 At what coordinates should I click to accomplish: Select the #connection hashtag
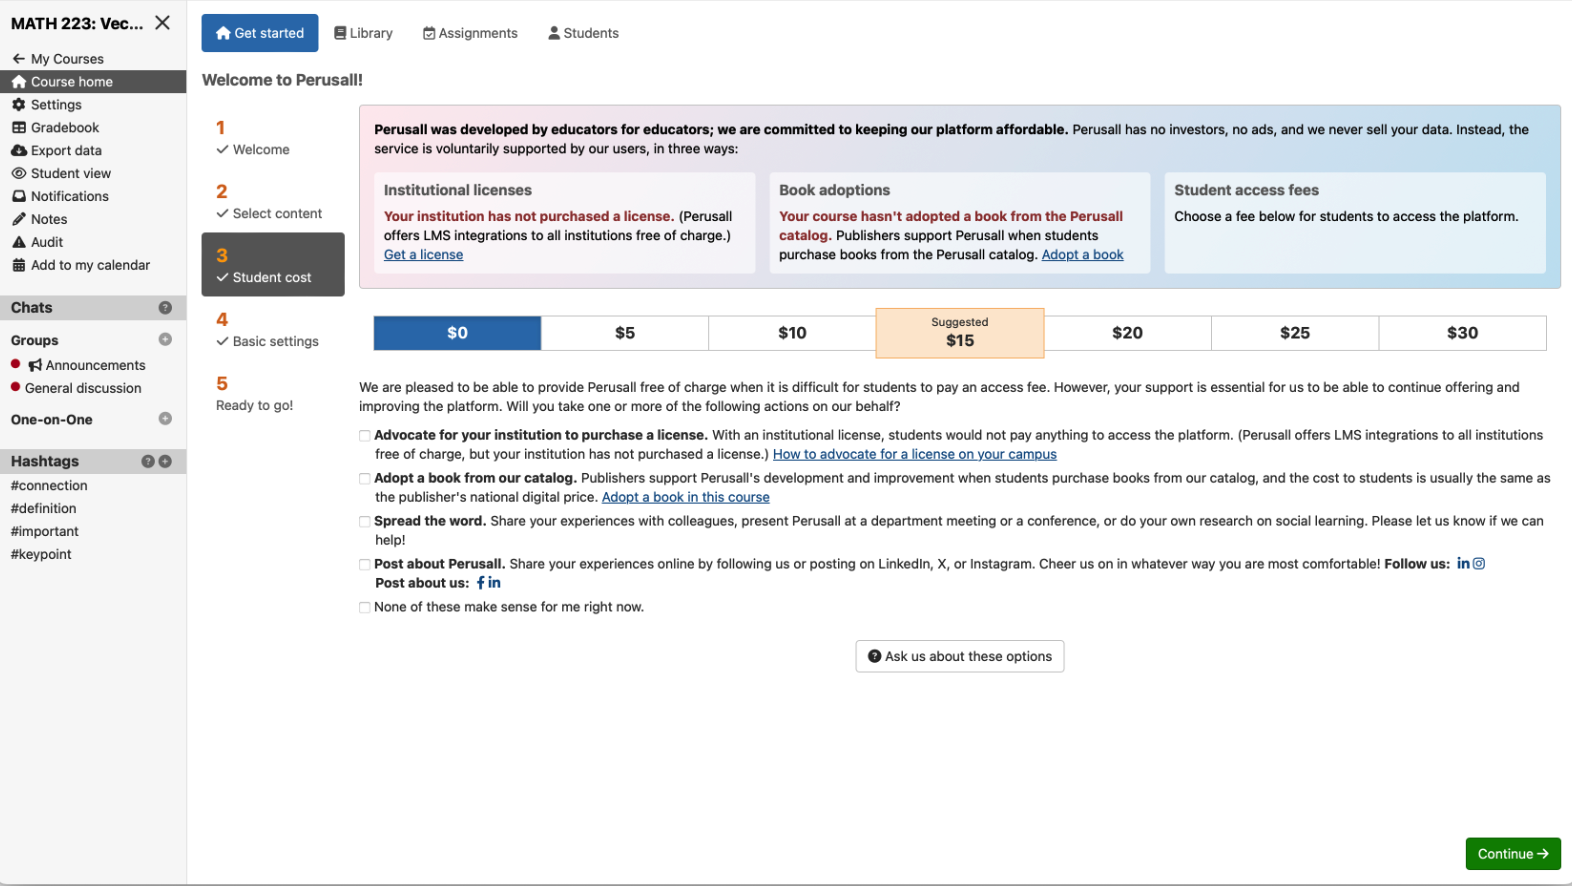coord(49,486)
